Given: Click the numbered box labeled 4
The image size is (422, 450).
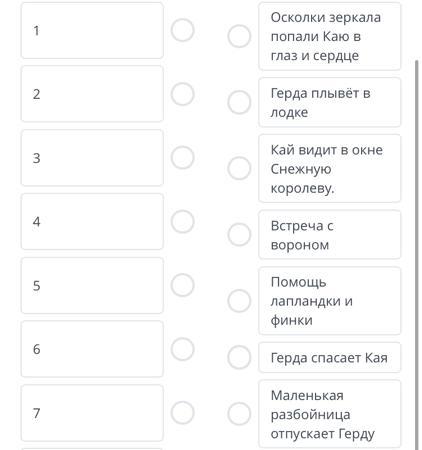Looking at the screenshot, I should click(92, 221).
